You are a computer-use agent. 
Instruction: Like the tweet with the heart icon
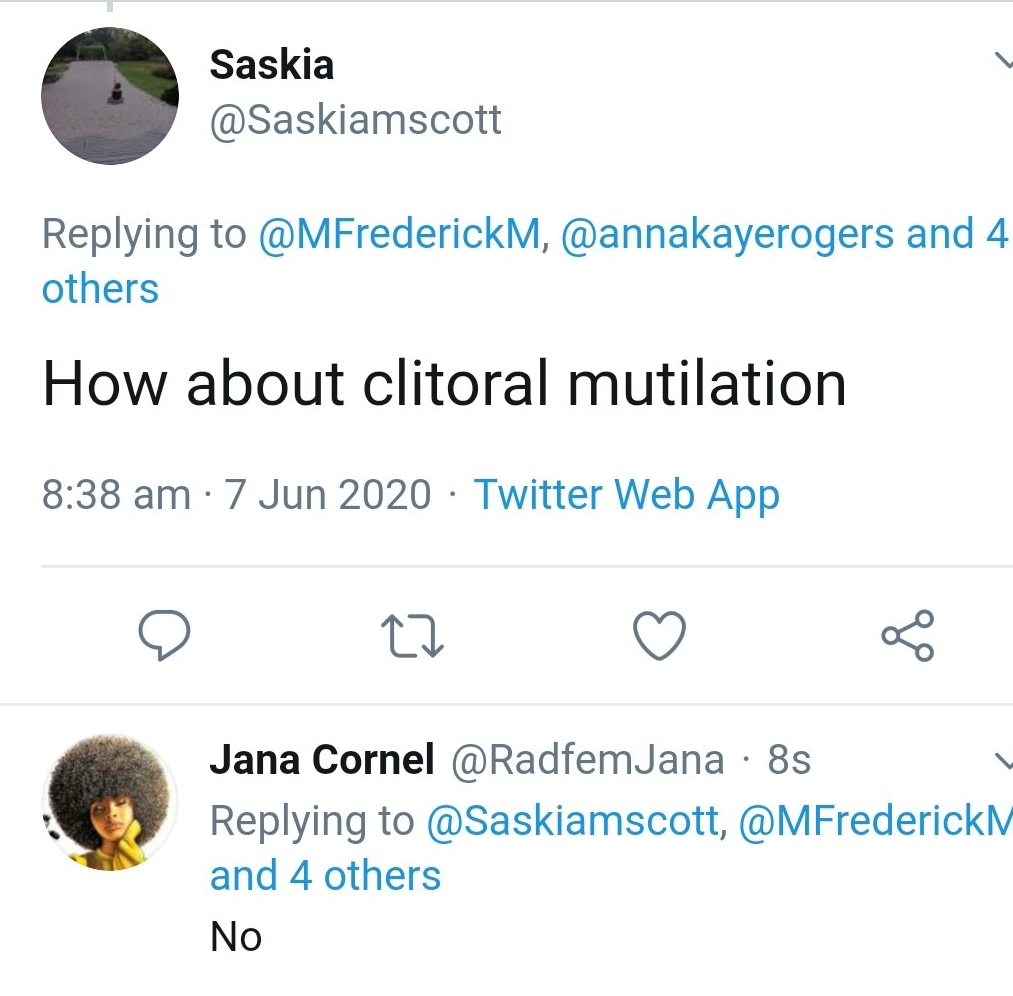tap(659, 636)
